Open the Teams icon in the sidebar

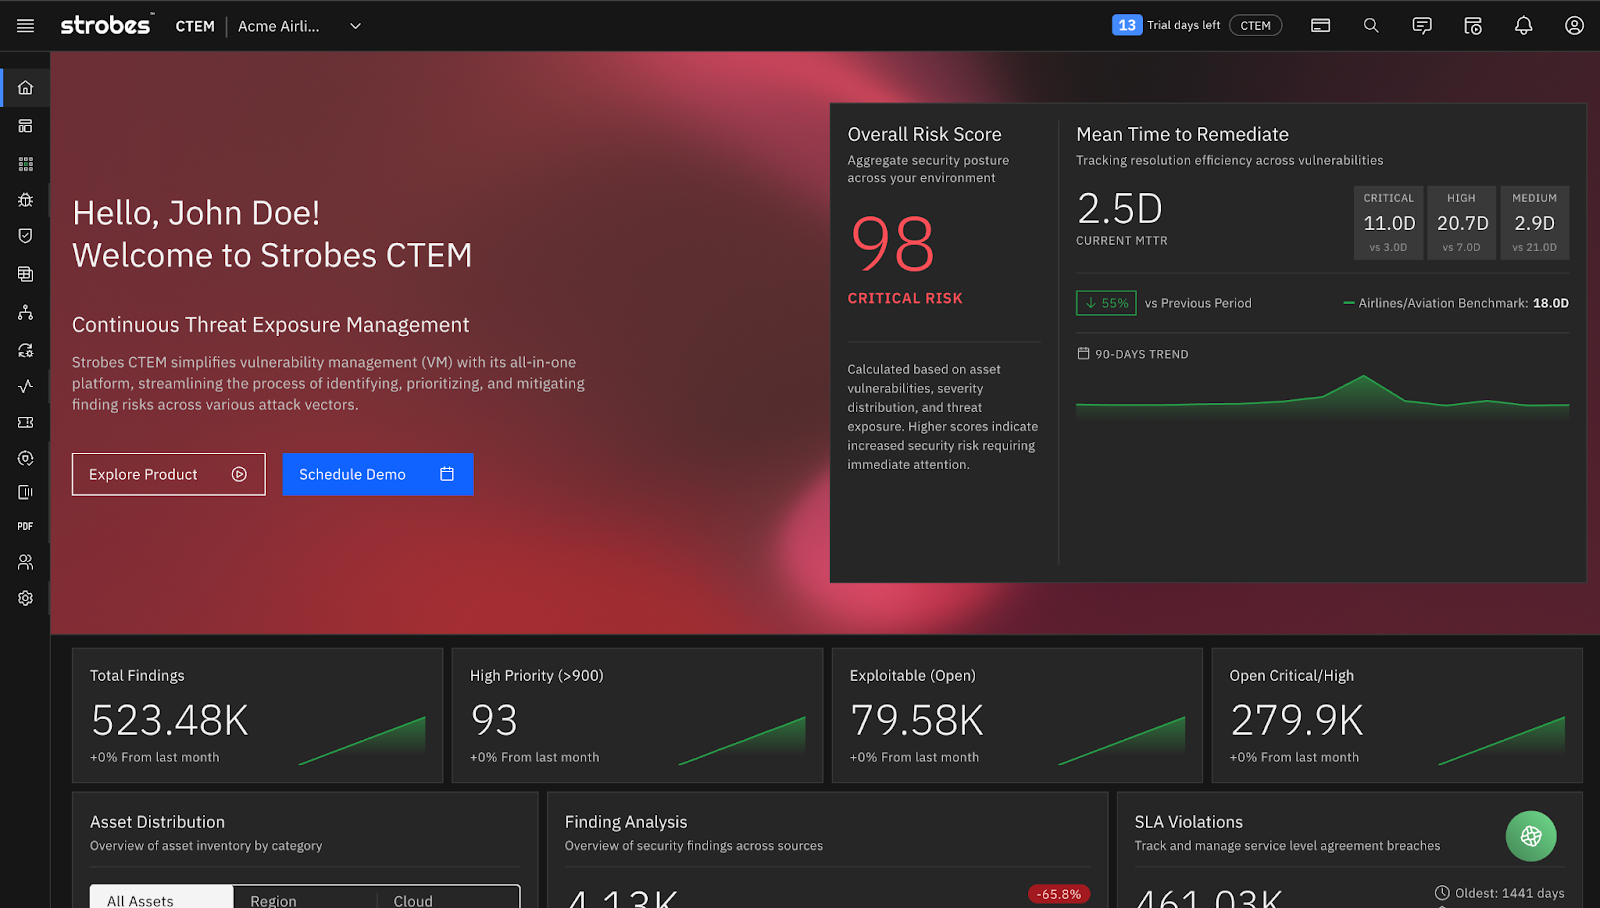(x=25, y=561)
